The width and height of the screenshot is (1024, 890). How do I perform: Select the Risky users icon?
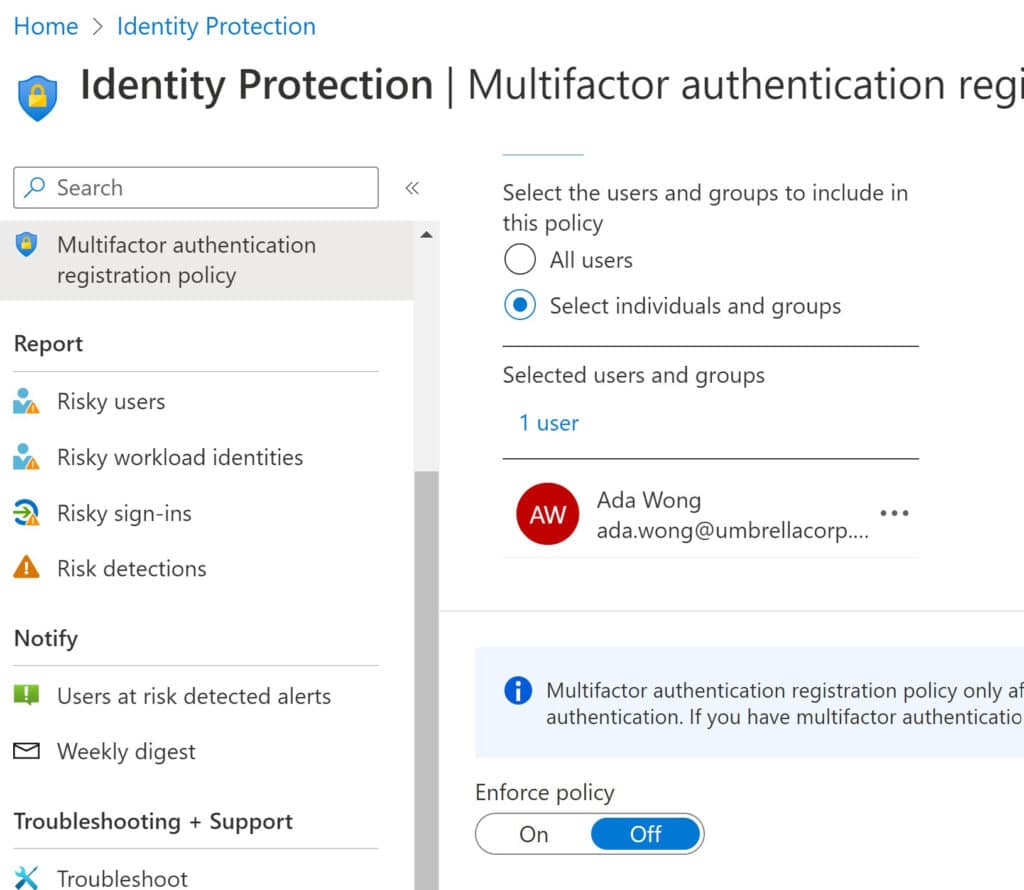28,401
